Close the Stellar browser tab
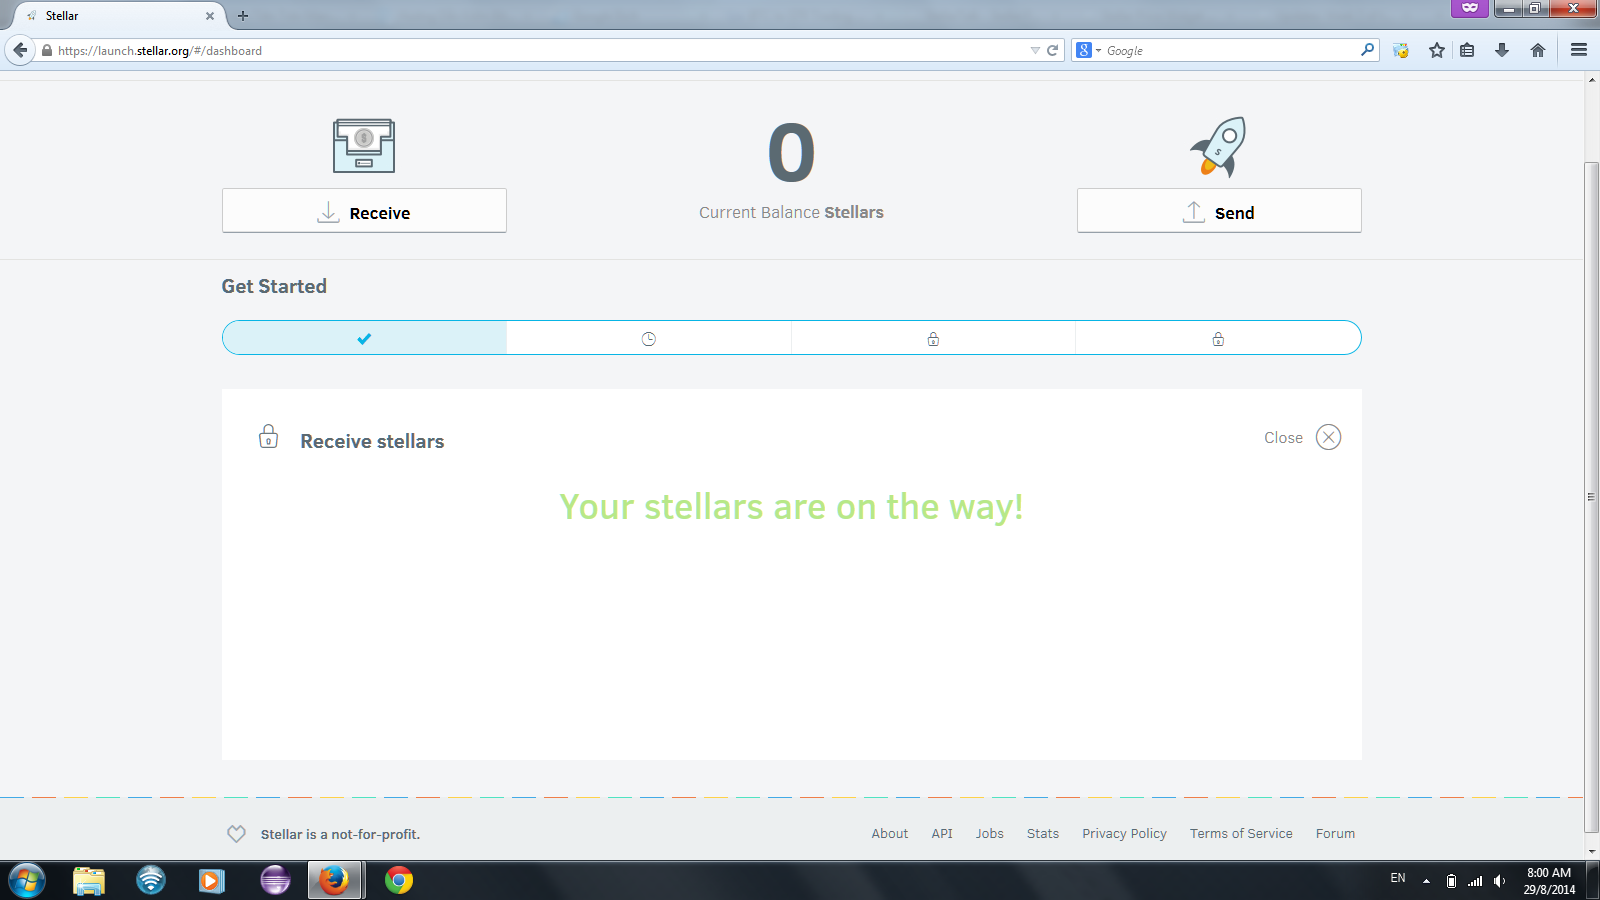 210,16
